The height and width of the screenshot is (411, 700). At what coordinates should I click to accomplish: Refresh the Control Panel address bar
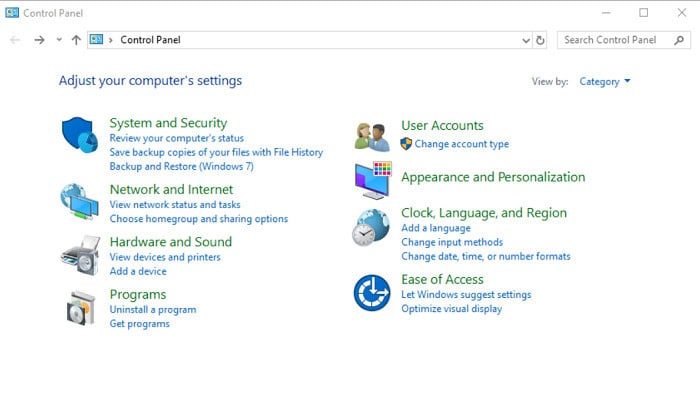pyautogui.click(x=540, y=40)
